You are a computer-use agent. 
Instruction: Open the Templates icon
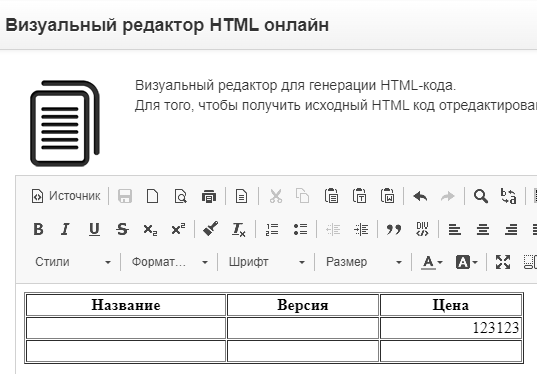pyautogui.click(x=241, y=196)
